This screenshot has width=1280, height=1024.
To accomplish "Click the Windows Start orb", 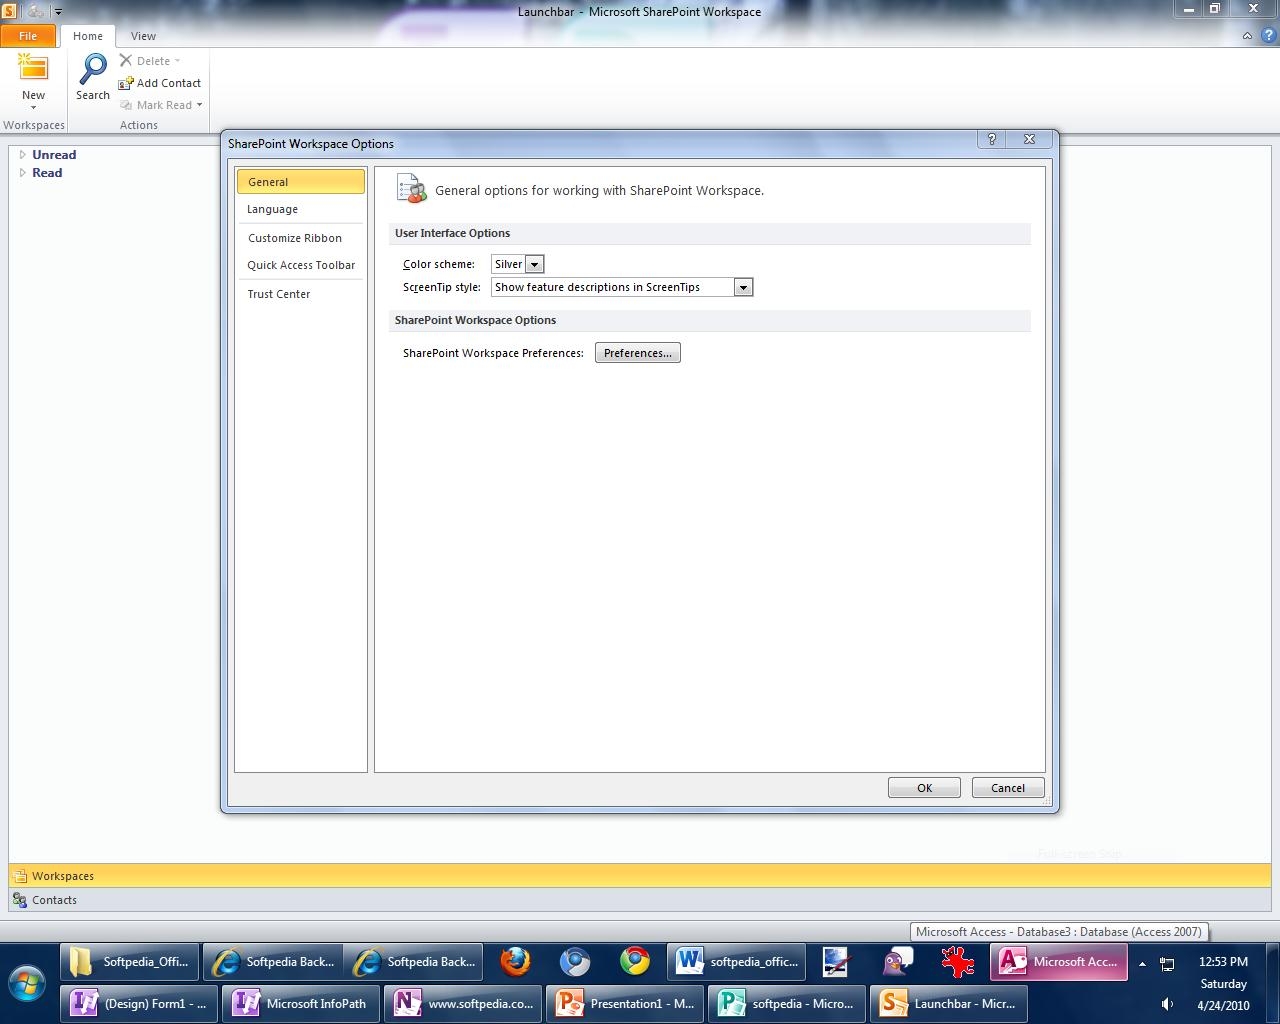I will [x=27, y=983].
